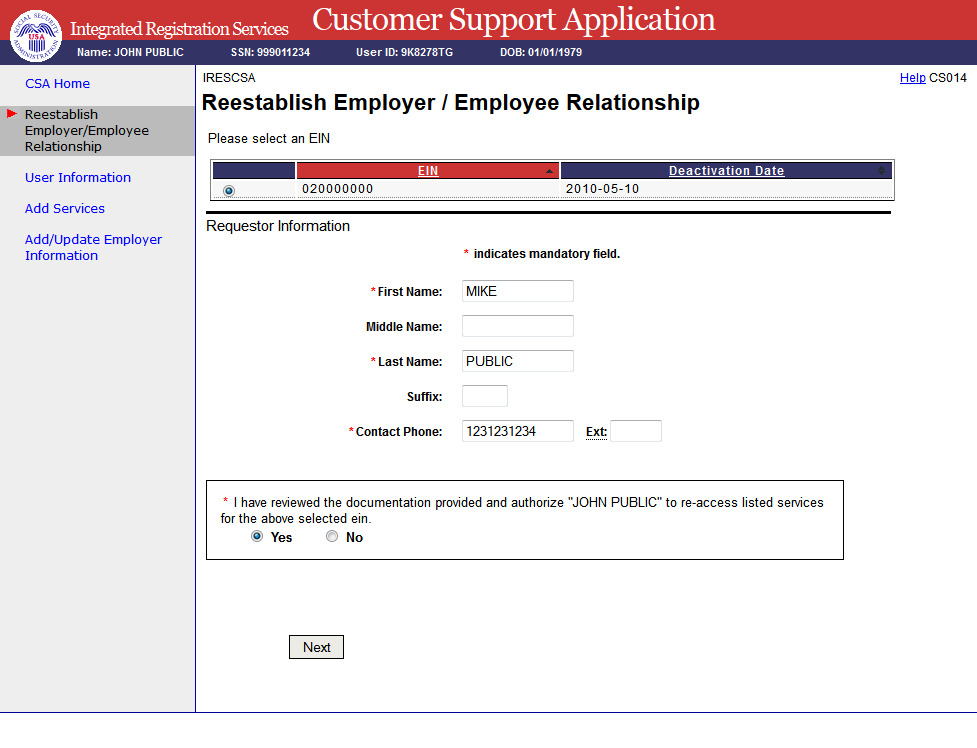Image resolution: width=977 pixels, height=748 pixels.
Task: Choose No for the authorization statement
Action: (x=332, y=537)
